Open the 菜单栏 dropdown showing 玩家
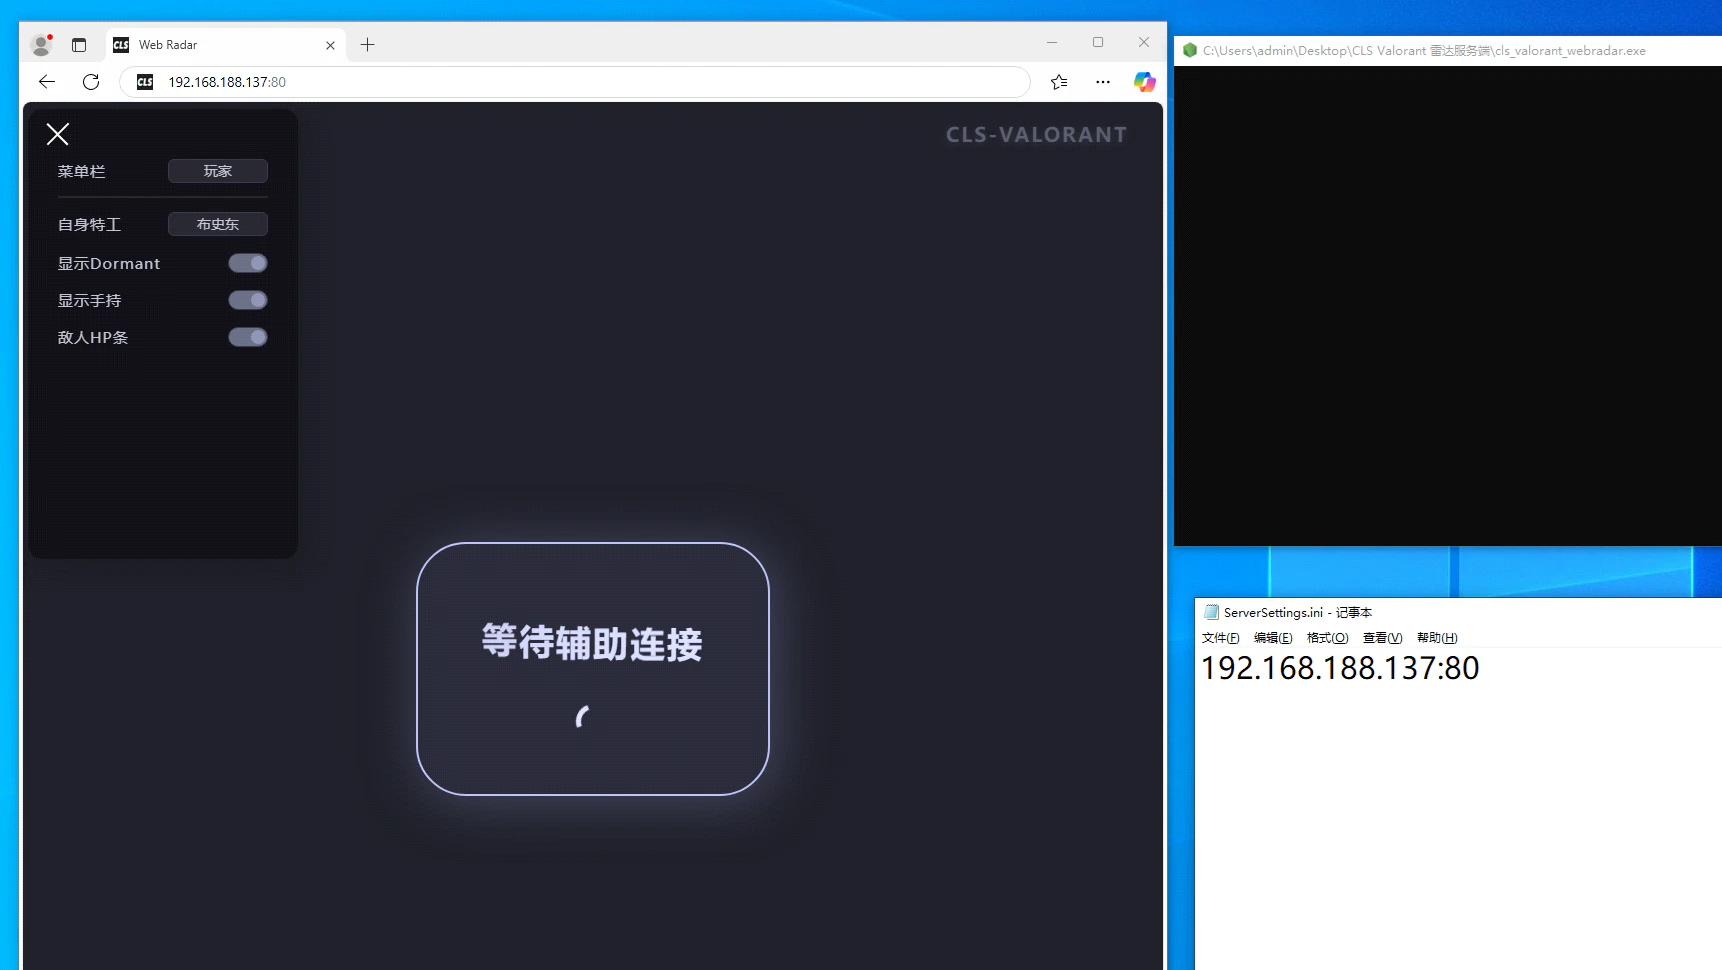 [218, 171]
